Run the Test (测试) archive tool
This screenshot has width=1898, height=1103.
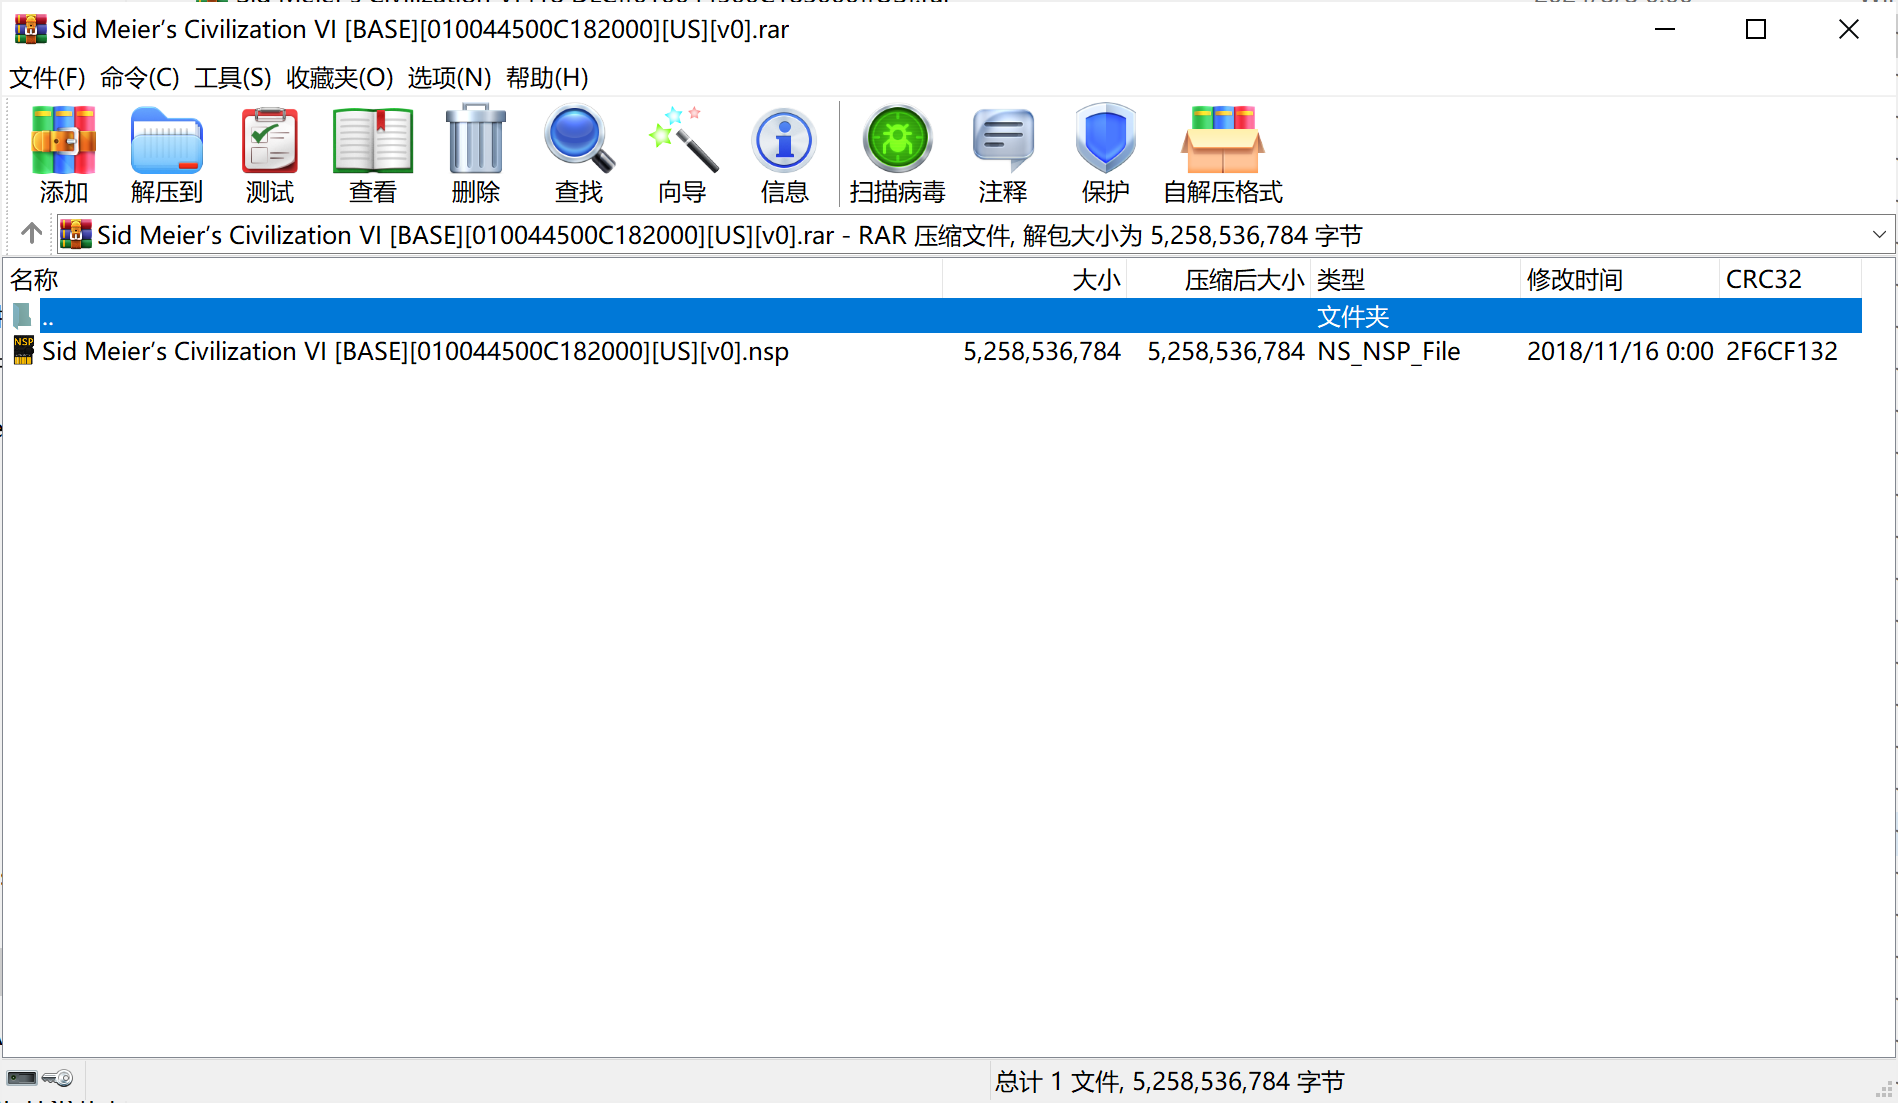270,154
